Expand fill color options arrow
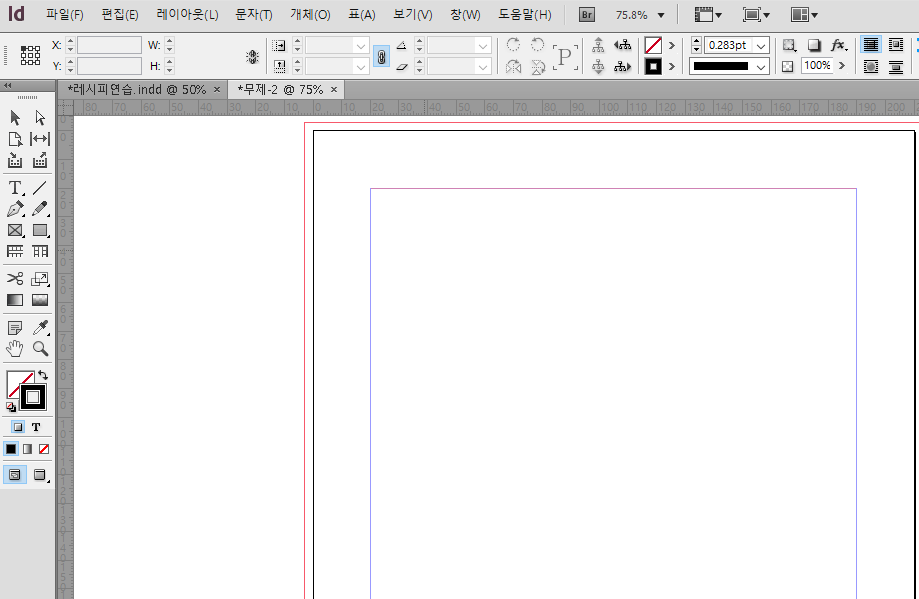Viewport: 919px width, 599px height. 672,45
